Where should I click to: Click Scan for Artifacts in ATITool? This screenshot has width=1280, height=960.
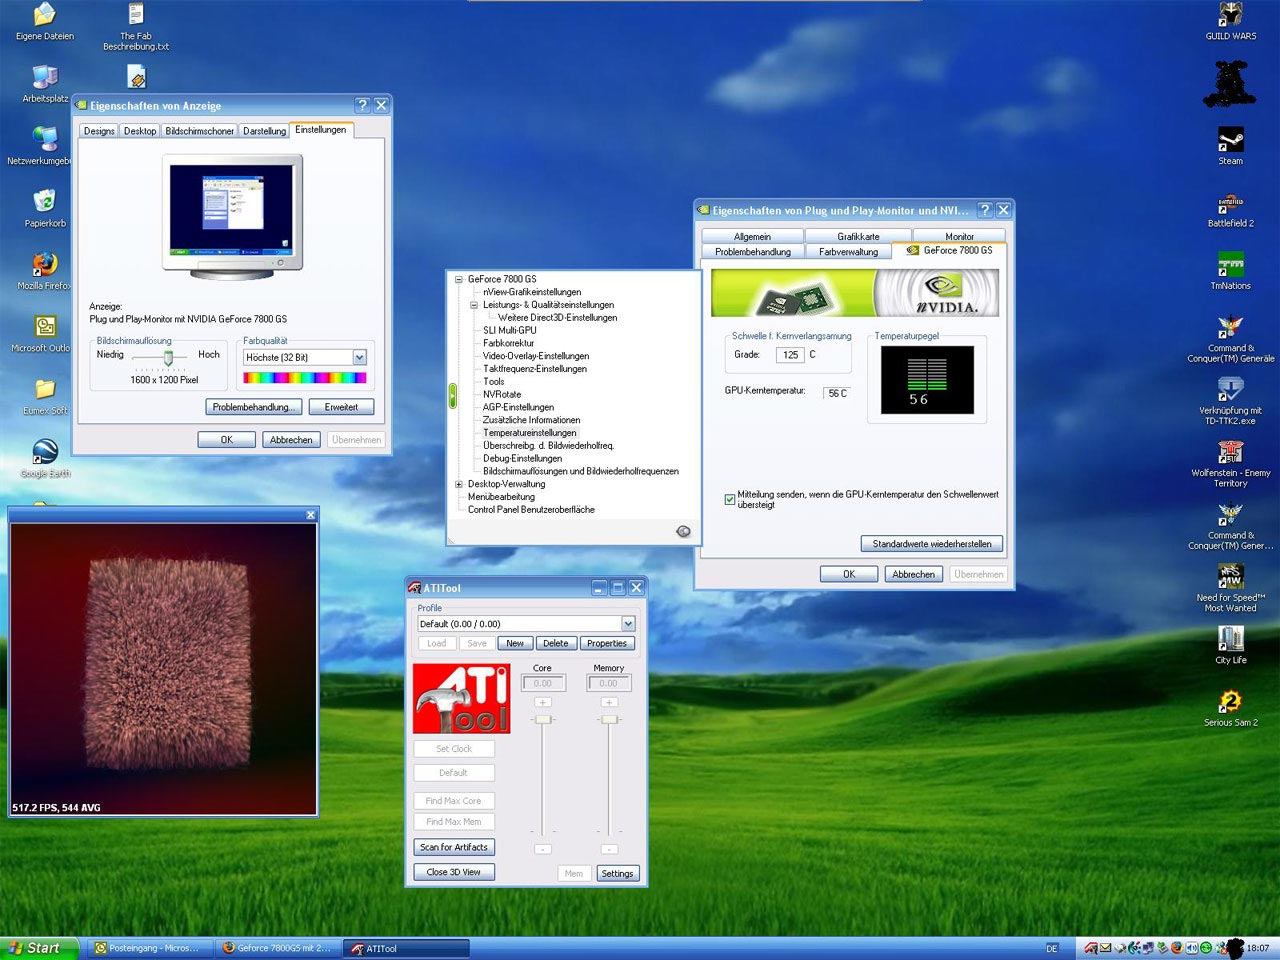454,847
